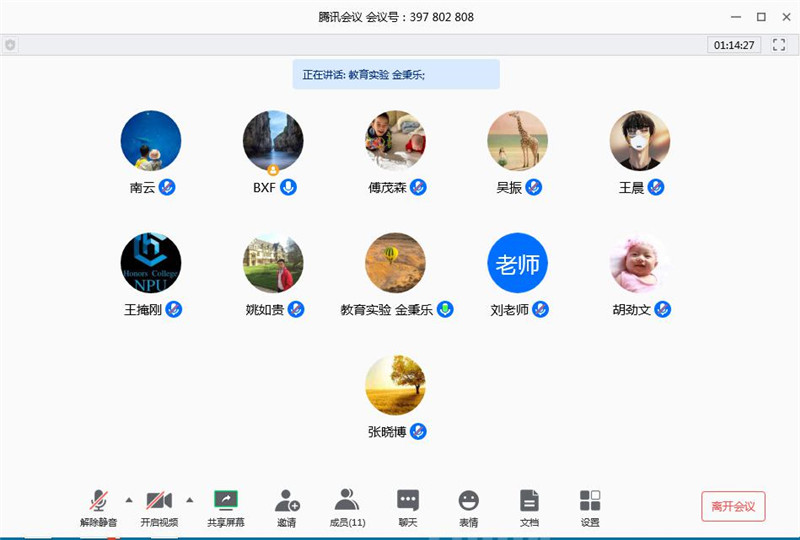Click muted mic icon next to 王掩刚
The height and width of the screenshot is (540, 800).
coord(173,309)
